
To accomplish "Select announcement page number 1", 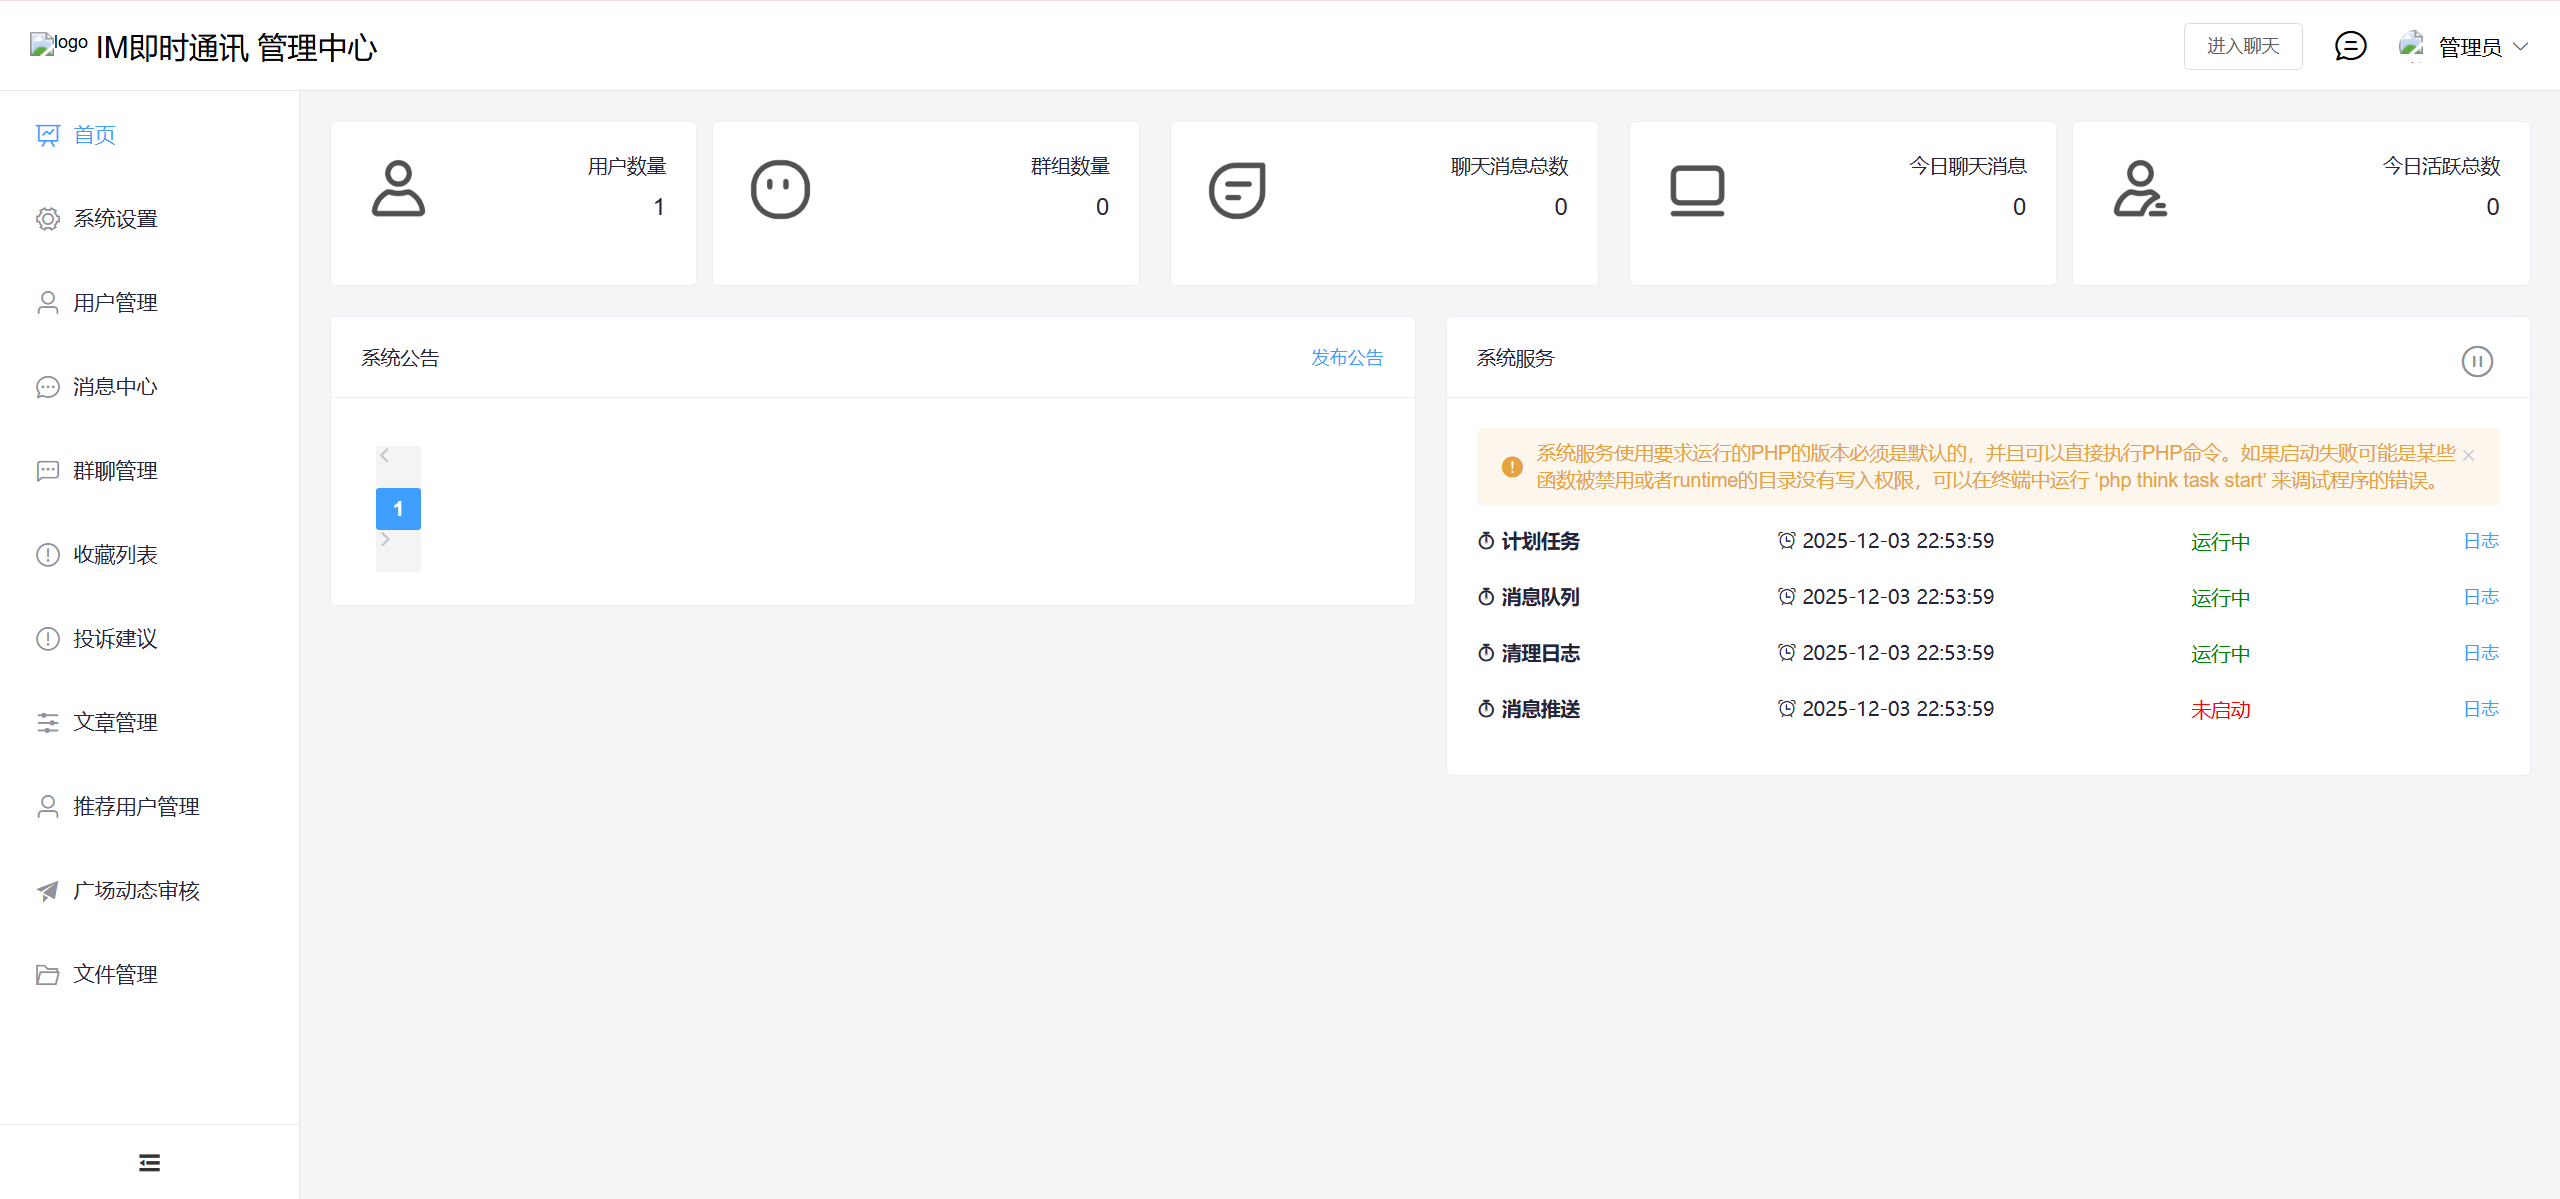I will click(x=398, y=509).
